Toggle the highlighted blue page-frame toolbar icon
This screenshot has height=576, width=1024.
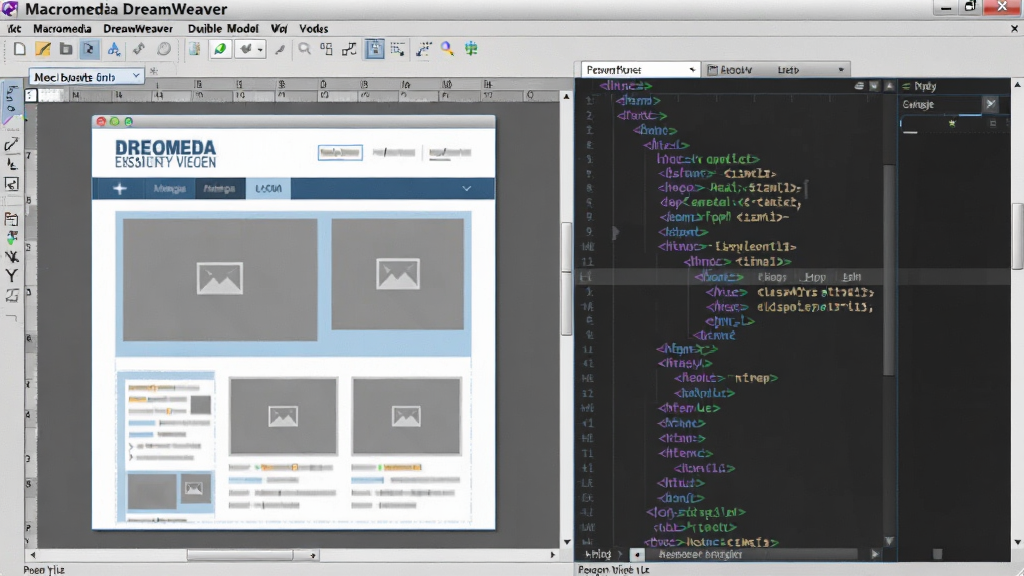(374, 49)
